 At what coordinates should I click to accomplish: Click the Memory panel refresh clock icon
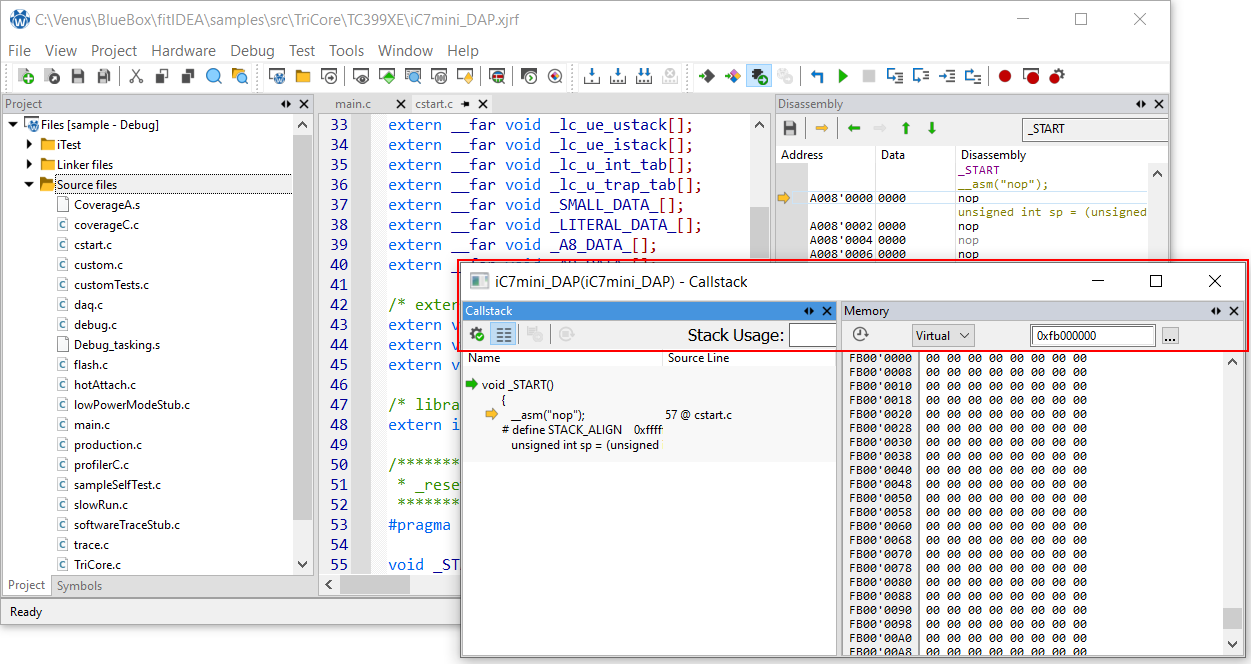861,336
